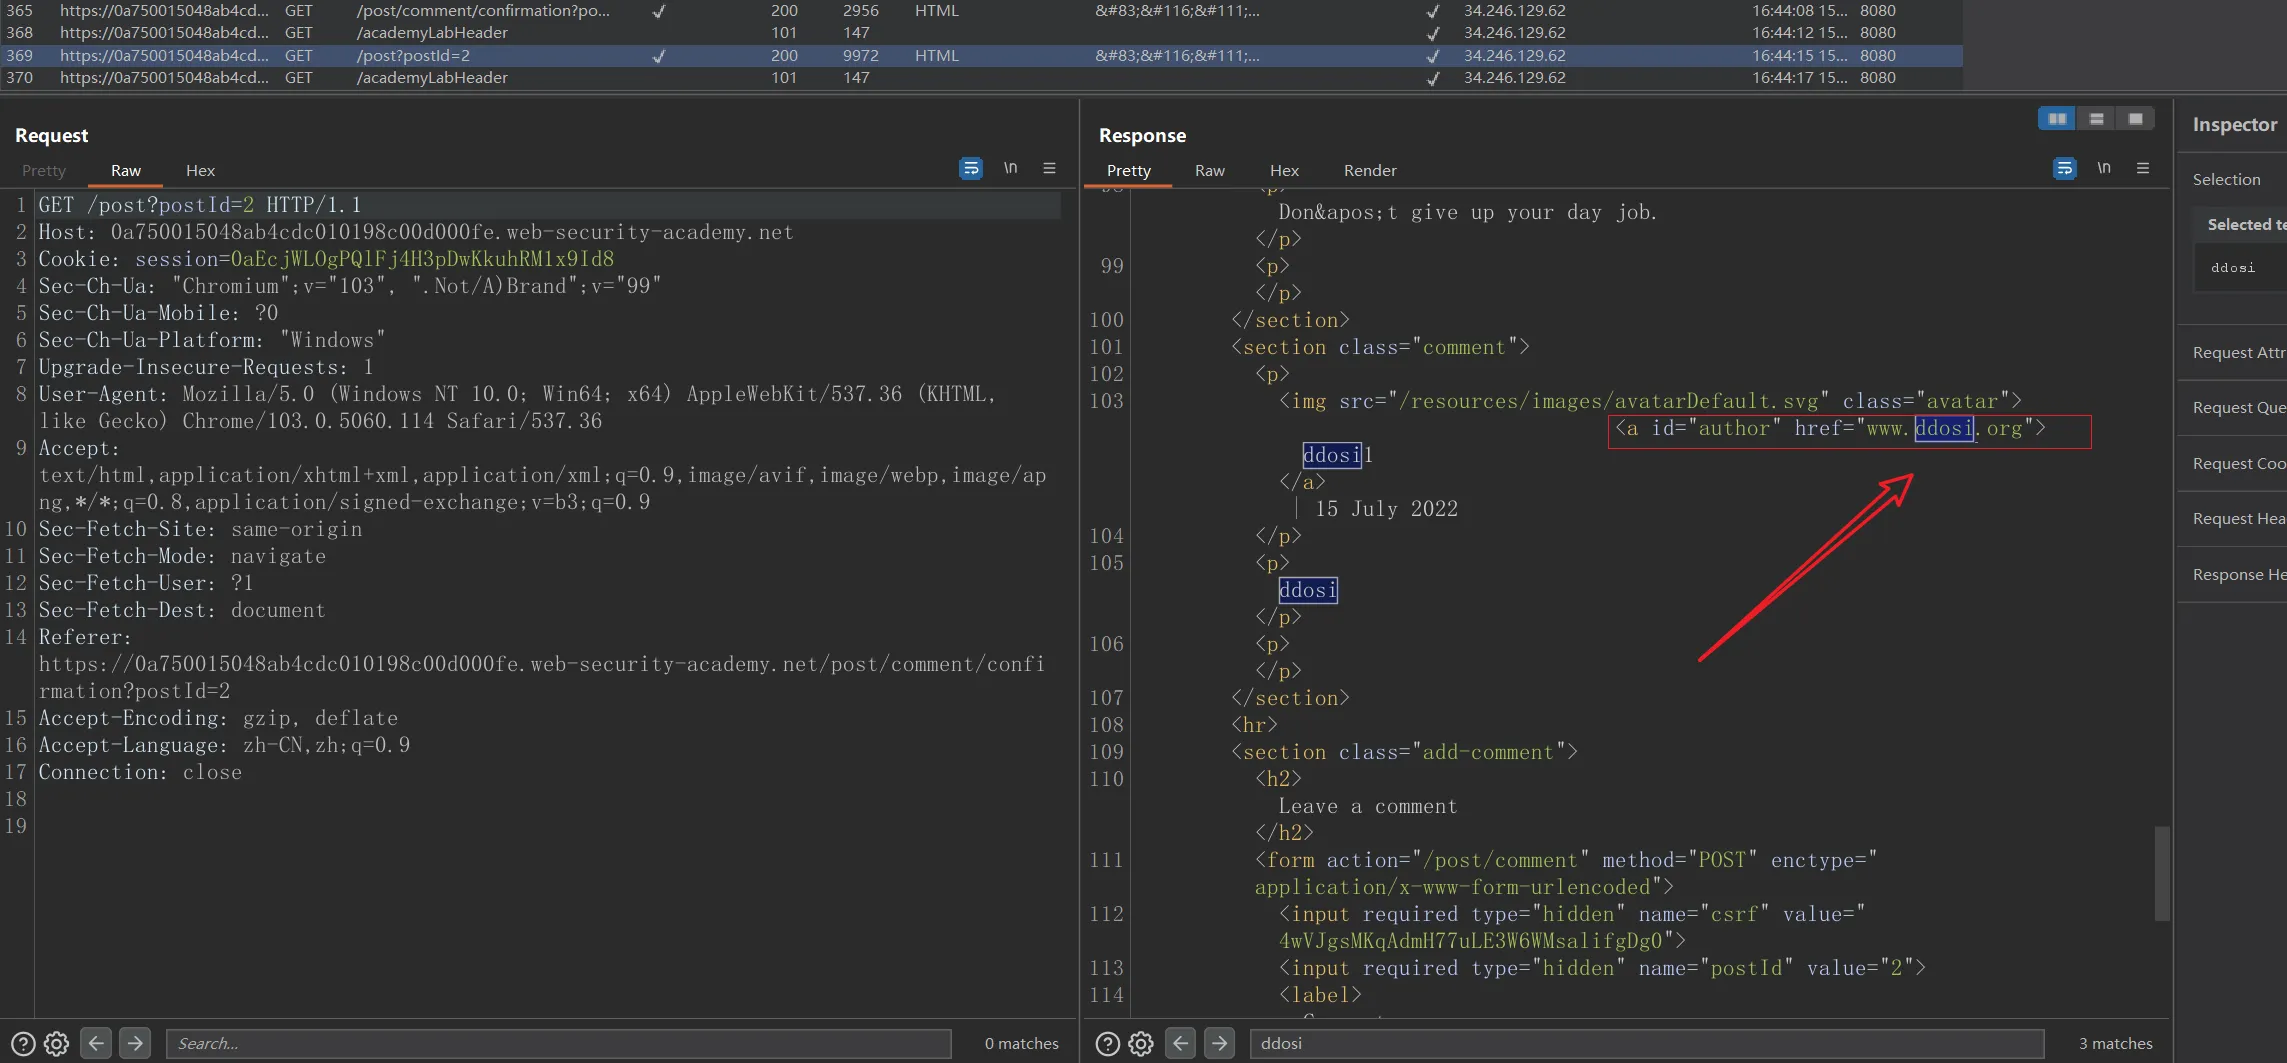
Task: Expand Request Attributes section in Inspector
Action: [2232, 352]
